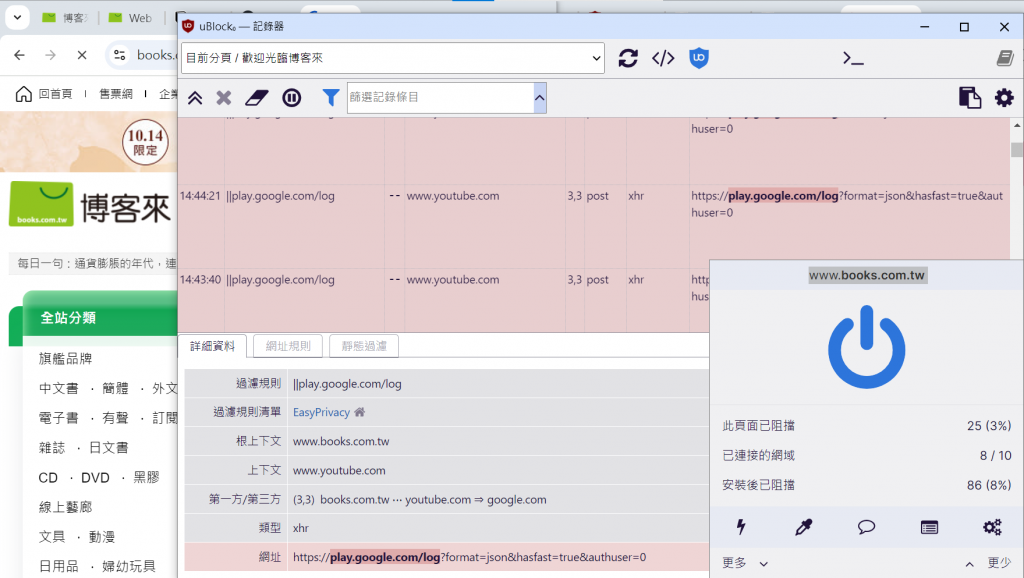Open the documentation book icon
The width and height of the screenshot is (1024, 578).
click(1005, 58)
